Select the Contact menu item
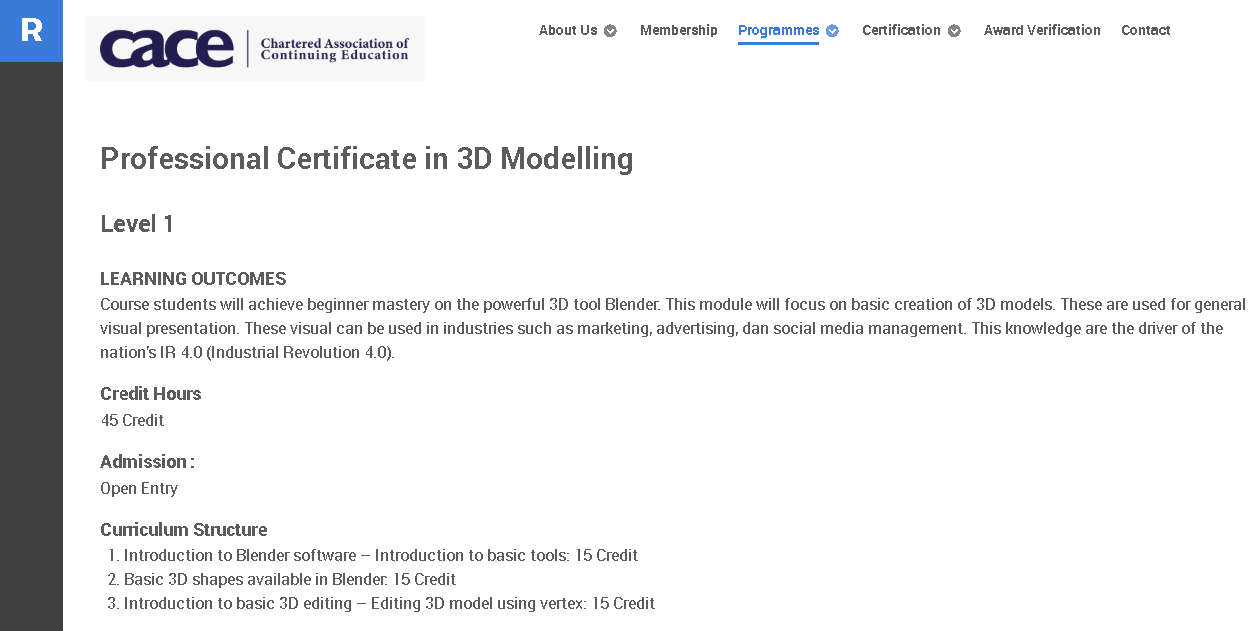The width and height of the screenshot is (1259, 631). pos(1145,30)
